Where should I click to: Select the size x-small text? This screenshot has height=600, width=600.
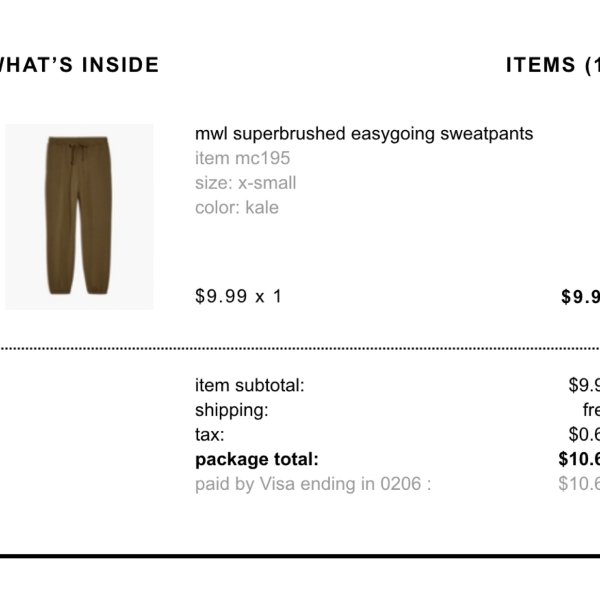coord(246,183)
